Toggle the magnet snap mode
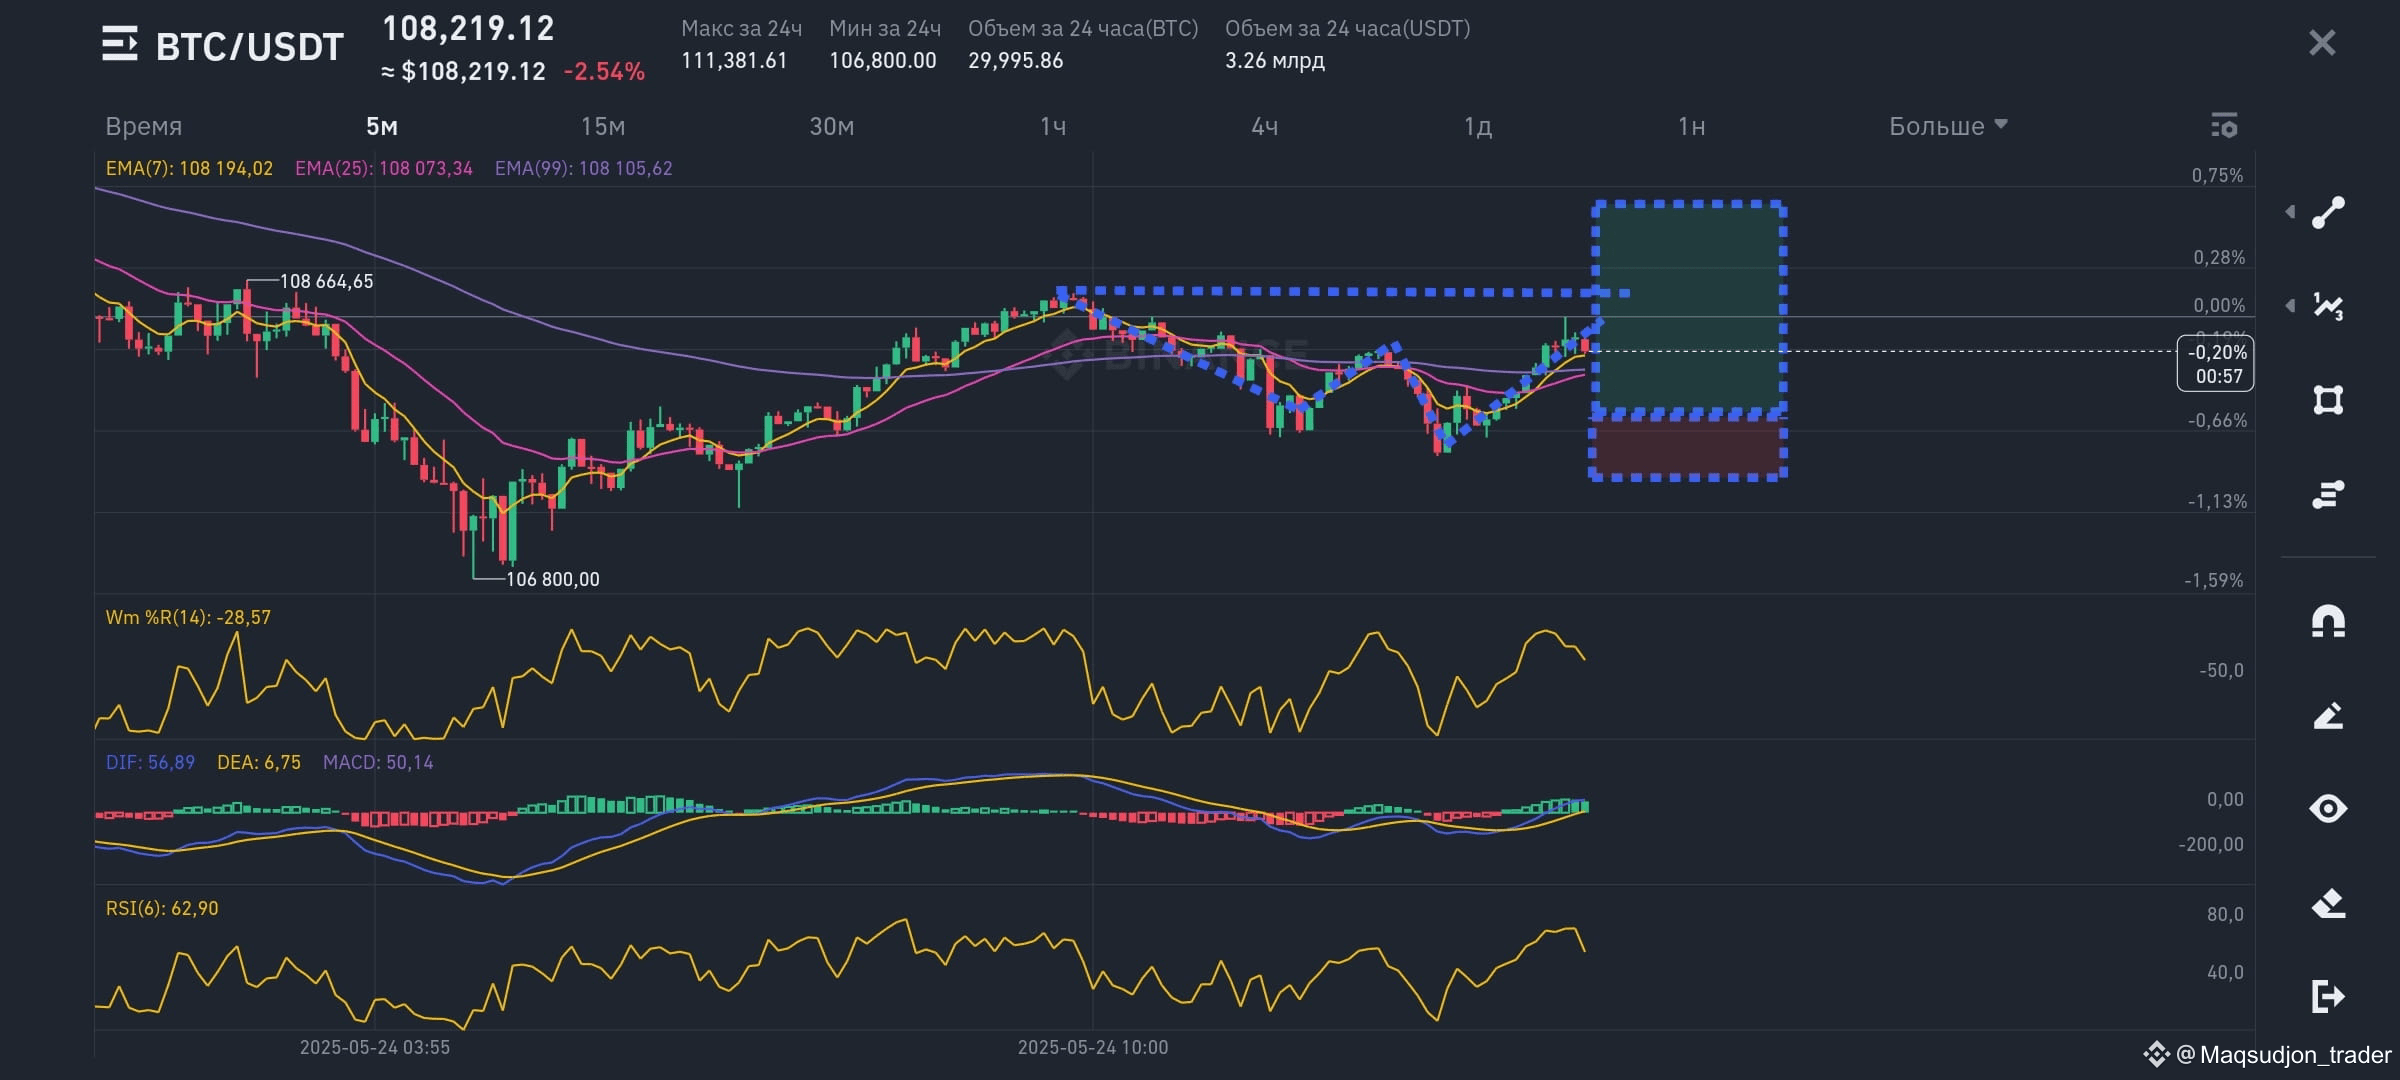This screenshot has width=2400, height=1080. pyautogui.click(x=2328, y=621)
